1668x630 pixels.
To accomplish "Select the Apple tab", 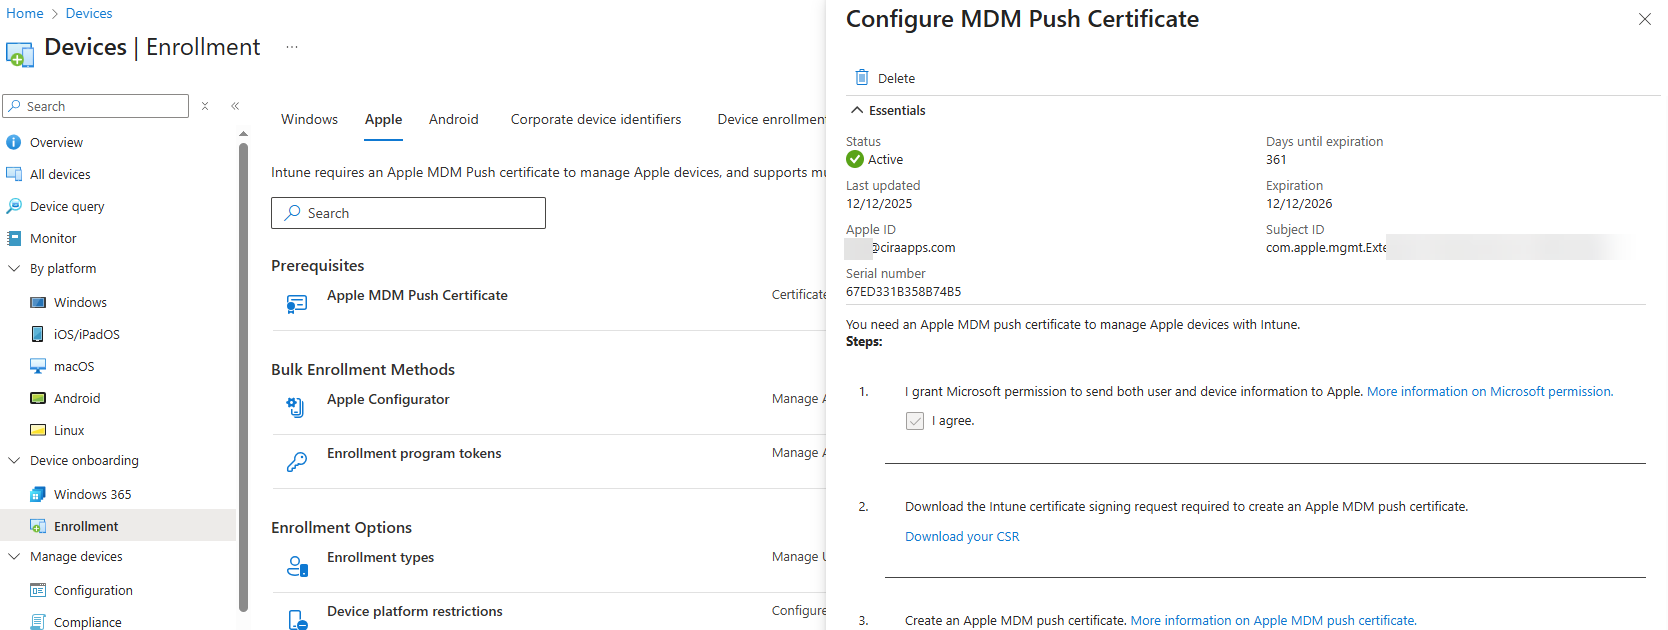I will (x=383, y=119).
